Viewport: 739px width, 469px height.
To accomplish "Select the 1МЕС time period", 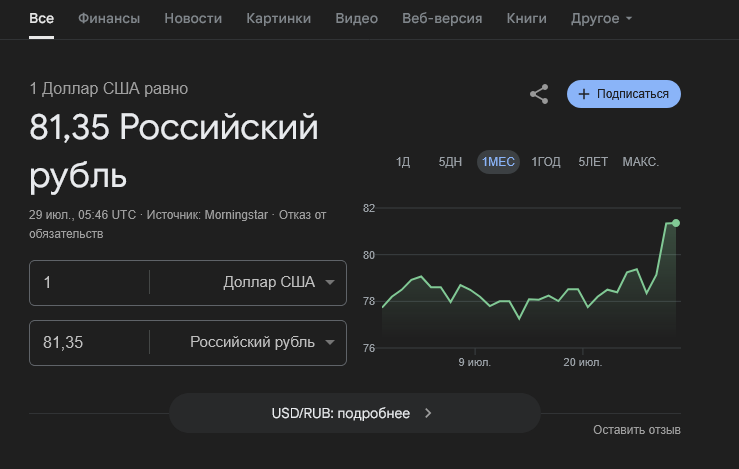I will (498, 162).
